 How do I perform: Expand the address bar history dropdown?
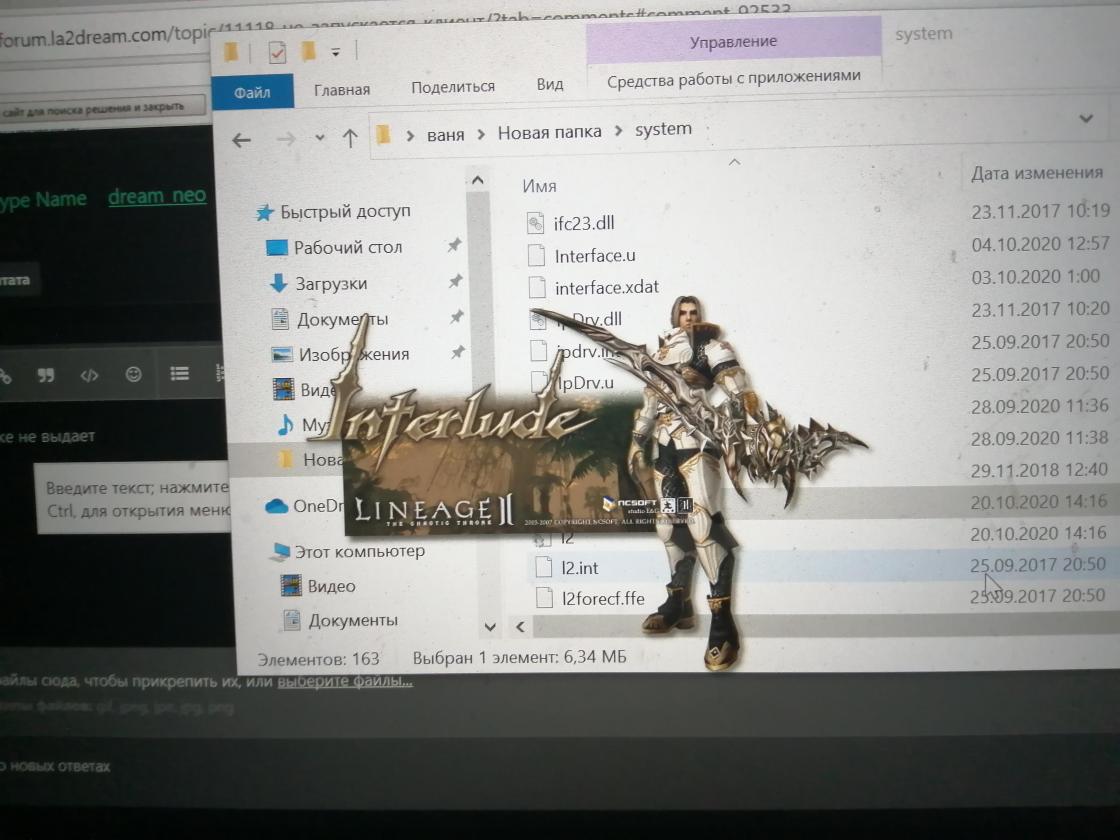point(1086,119)
